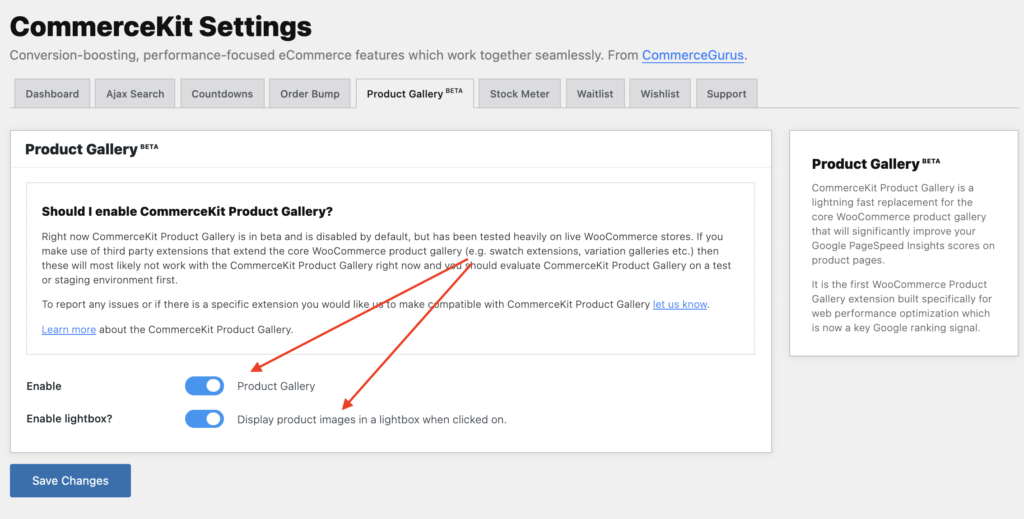This screenshot has width=1024, height=519.
Task: Click the Product Gallery BETA tab
Action: tap(415, 93)
